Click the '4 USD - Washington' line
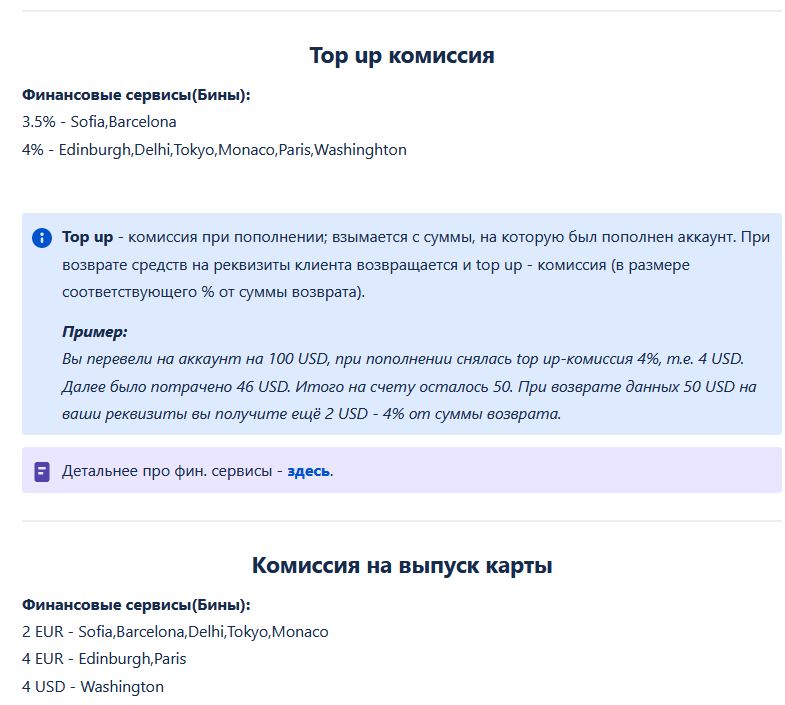785x705 pixels. click(93, 687)
